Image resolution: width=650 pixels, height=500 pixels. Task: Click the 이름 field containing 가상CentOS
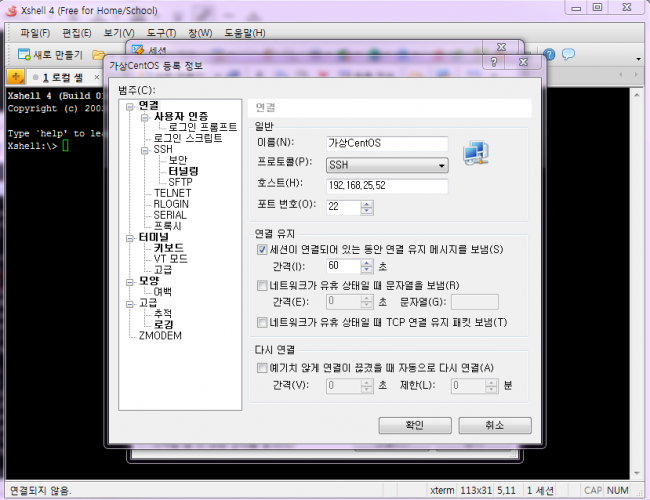tap(387, 143)
